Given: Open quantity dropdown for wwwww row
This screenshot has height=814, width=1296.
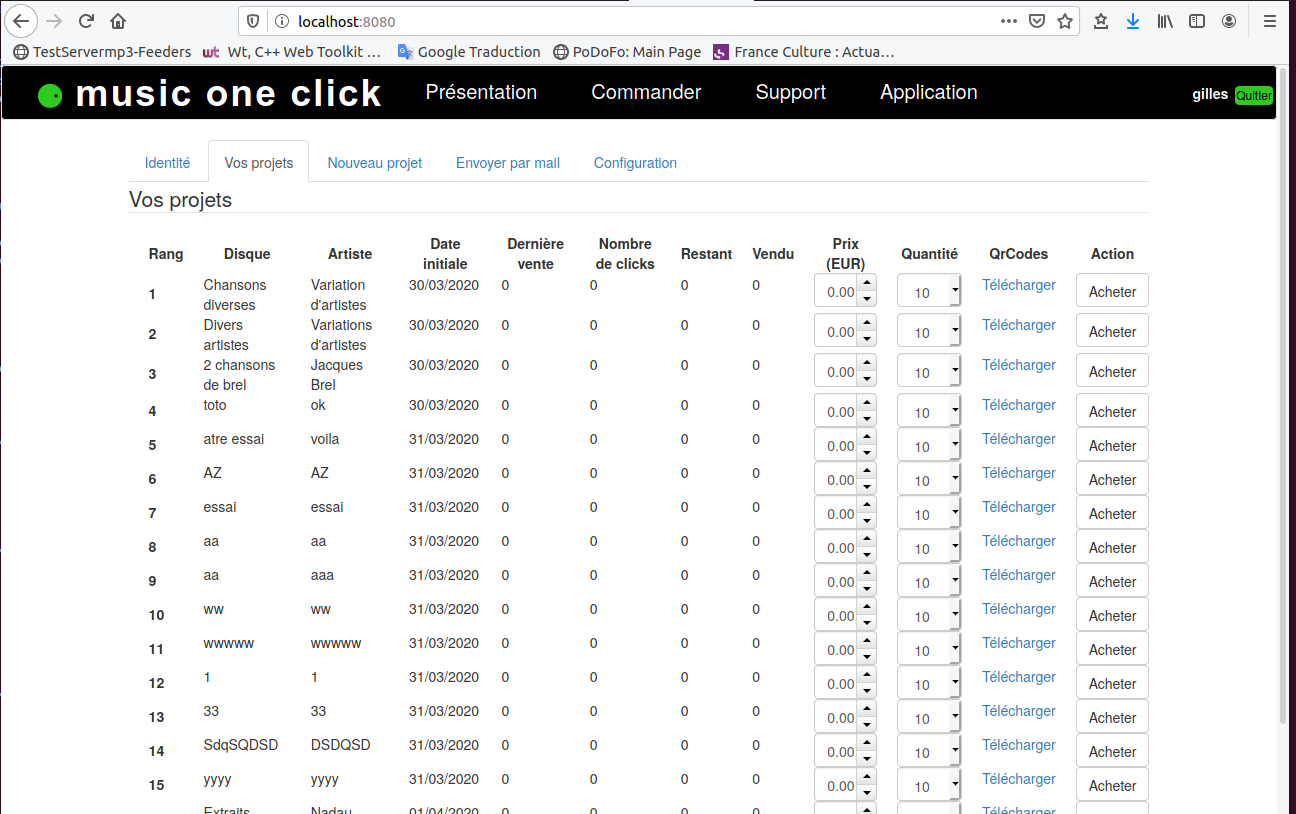Looking at the screenshot, I should point(929,650).
